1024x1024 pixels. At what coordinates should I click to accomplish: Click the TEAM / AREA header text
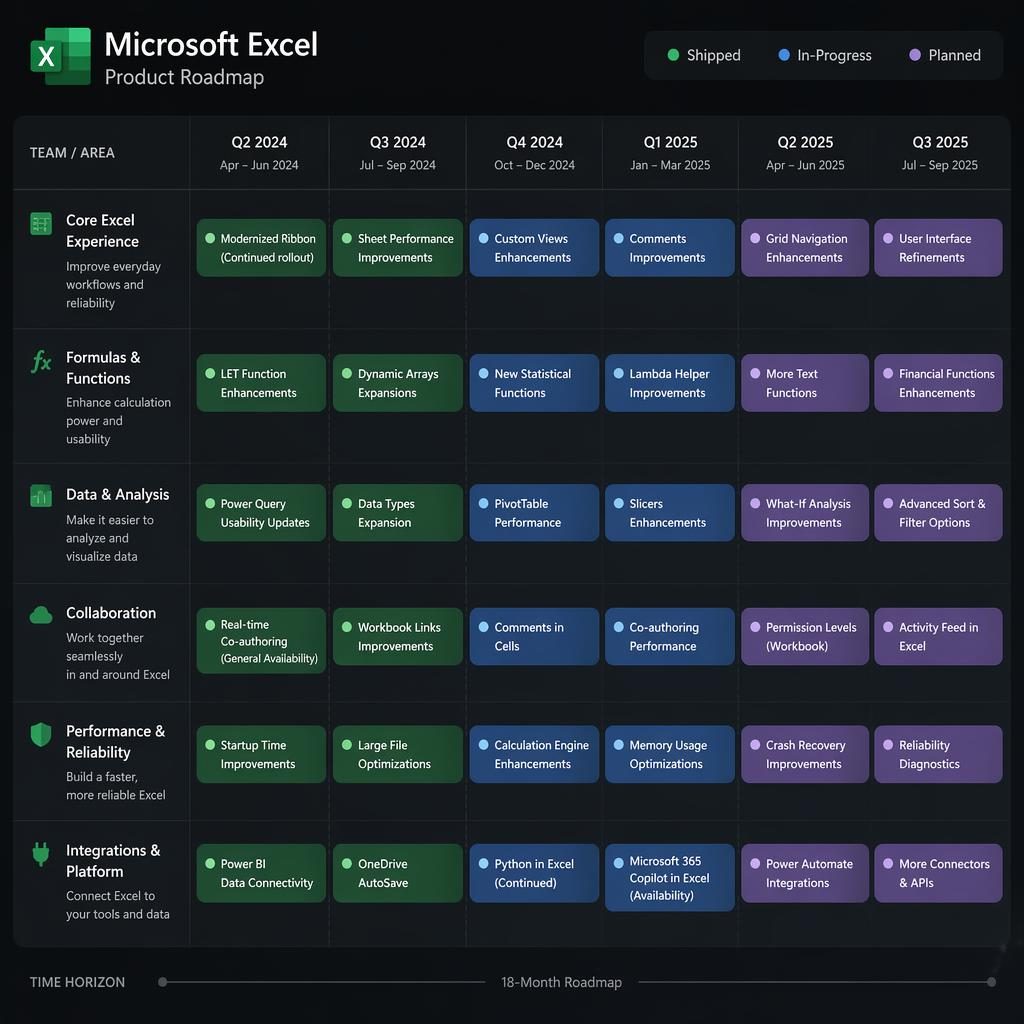coord(72,153)
